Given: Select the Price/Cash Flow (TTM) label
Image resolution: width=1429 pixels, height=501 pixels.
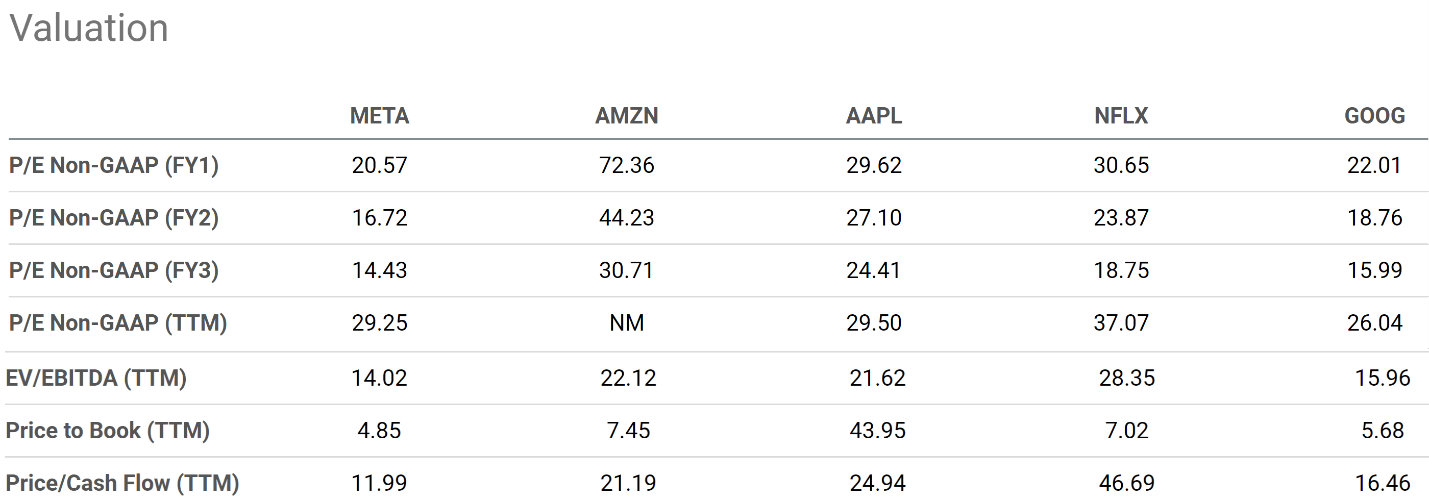Looking at the screenshot, I should tap(123, 484).
